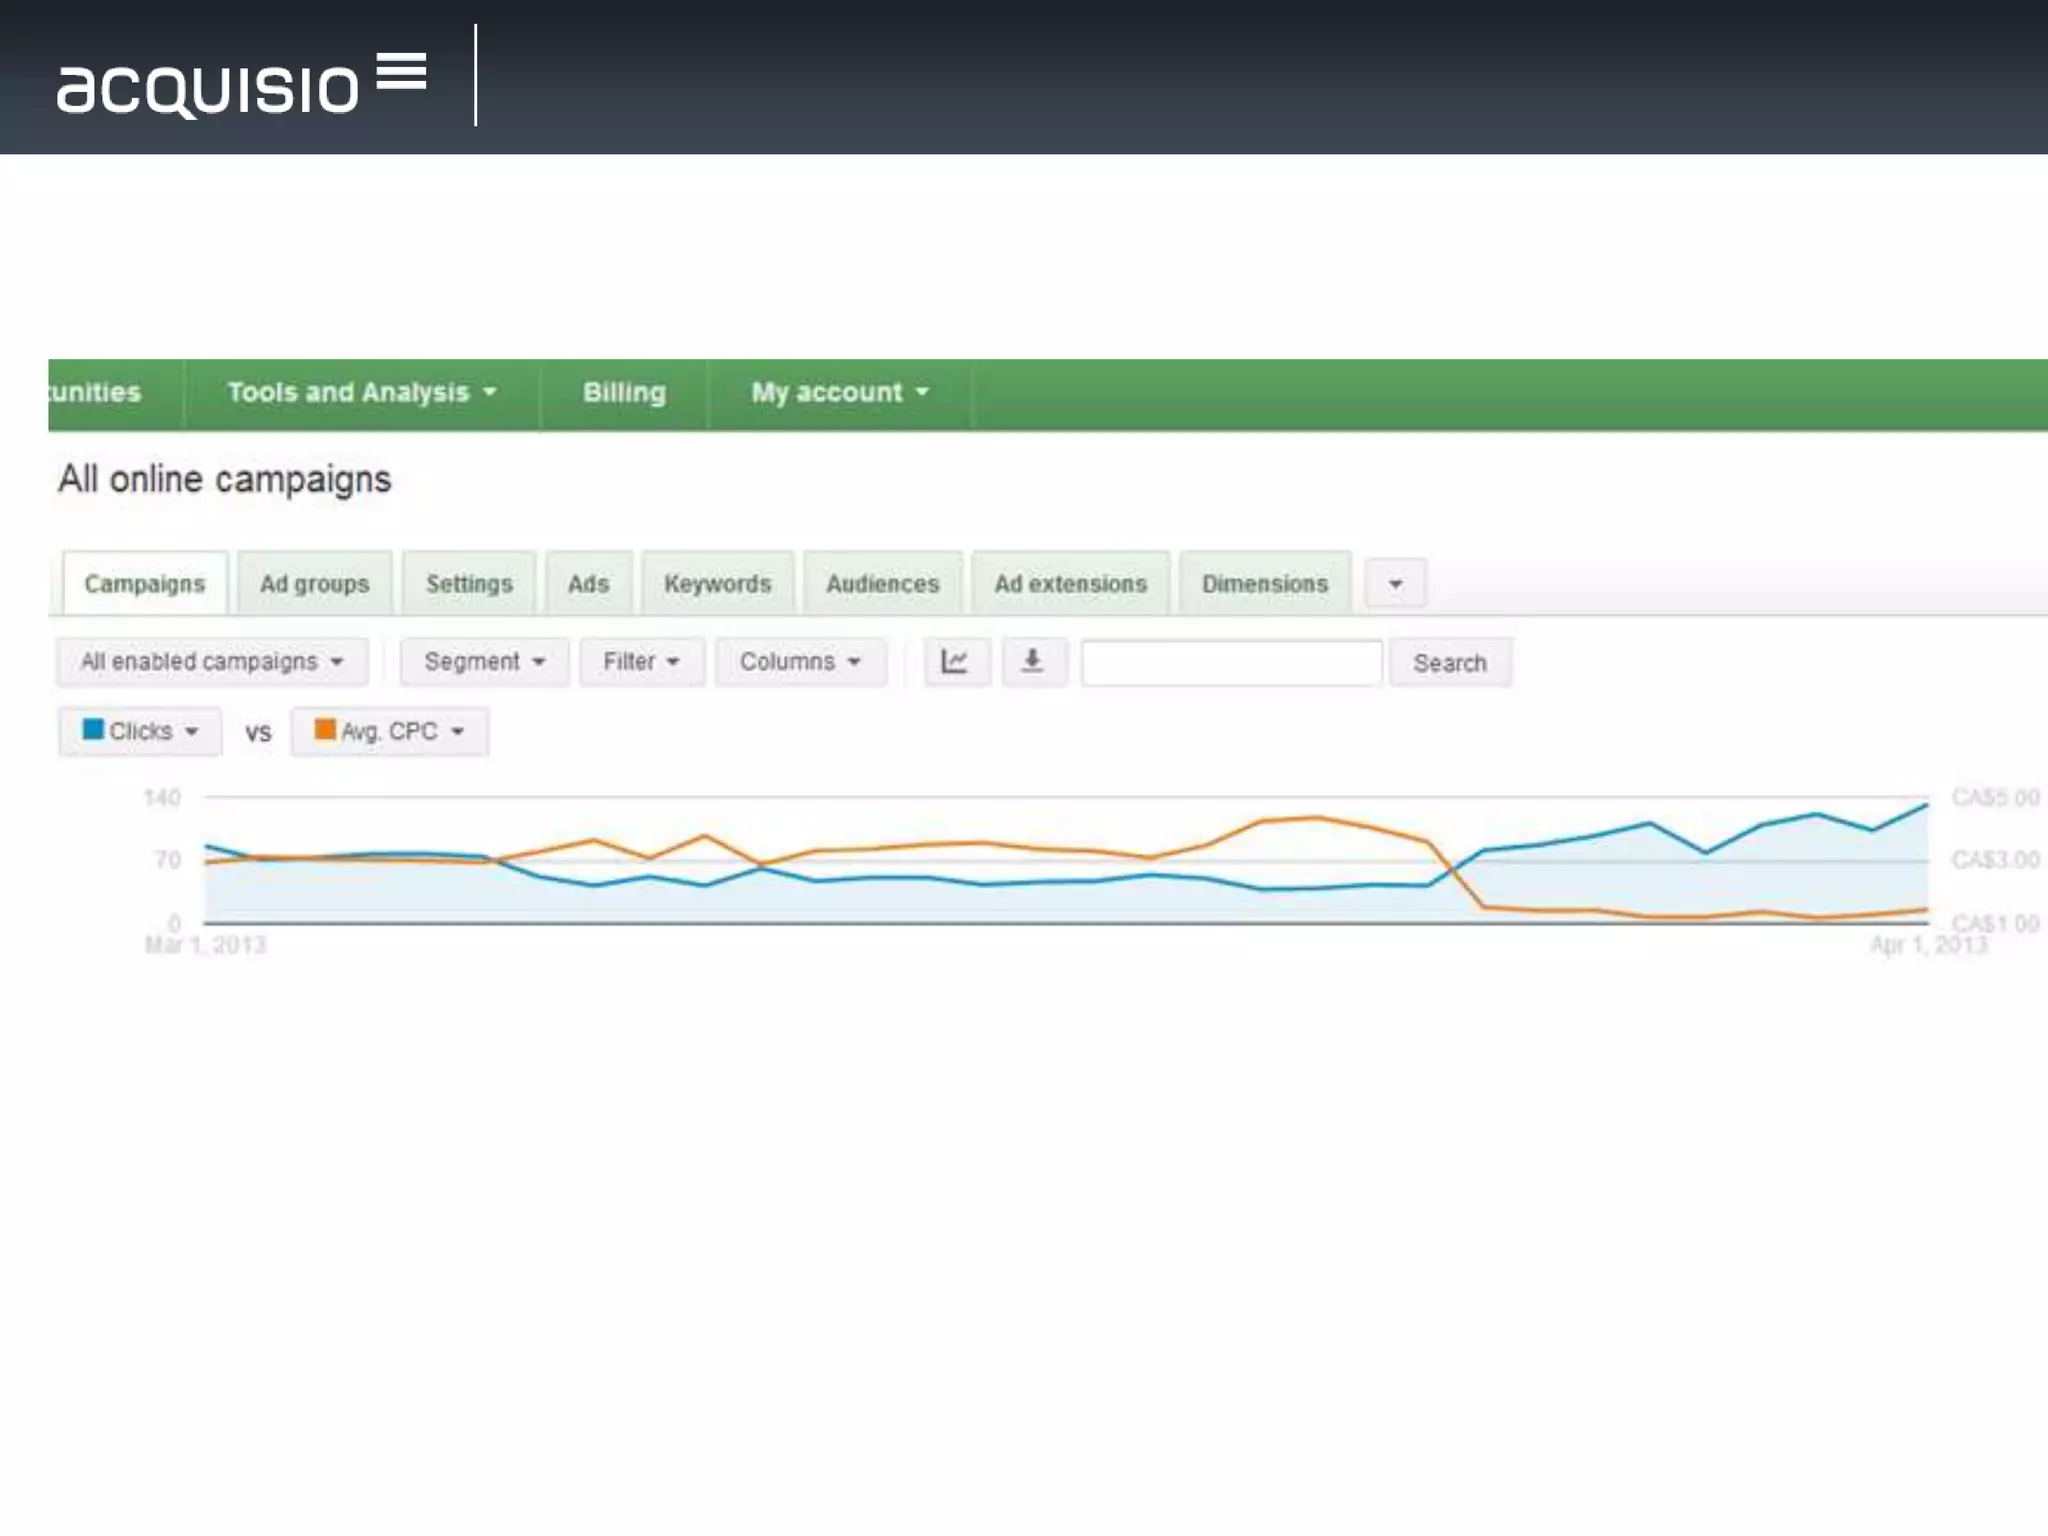The height and width of the screenshot is (1536, 2048).
Task: Select the Ad extensions tab
Action: click(x=1070, y=584)
